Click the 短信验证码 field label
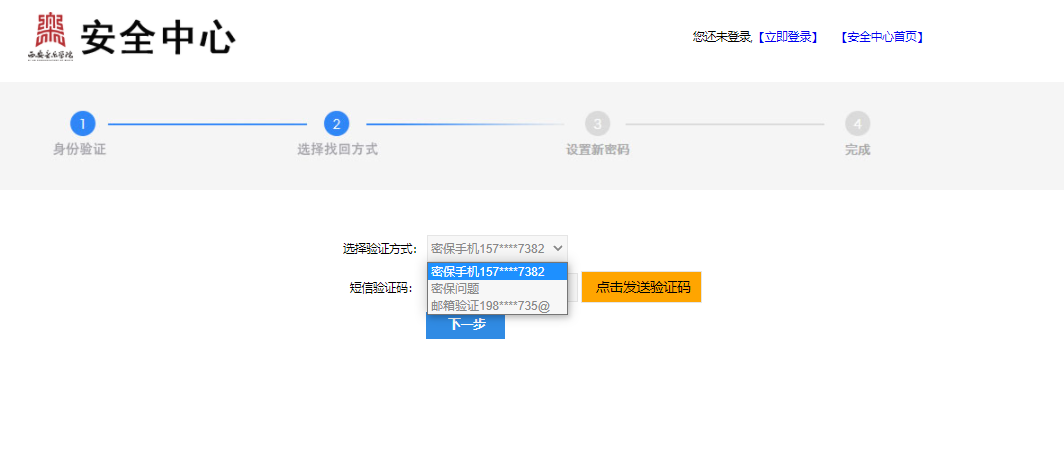 pos(380,288)
